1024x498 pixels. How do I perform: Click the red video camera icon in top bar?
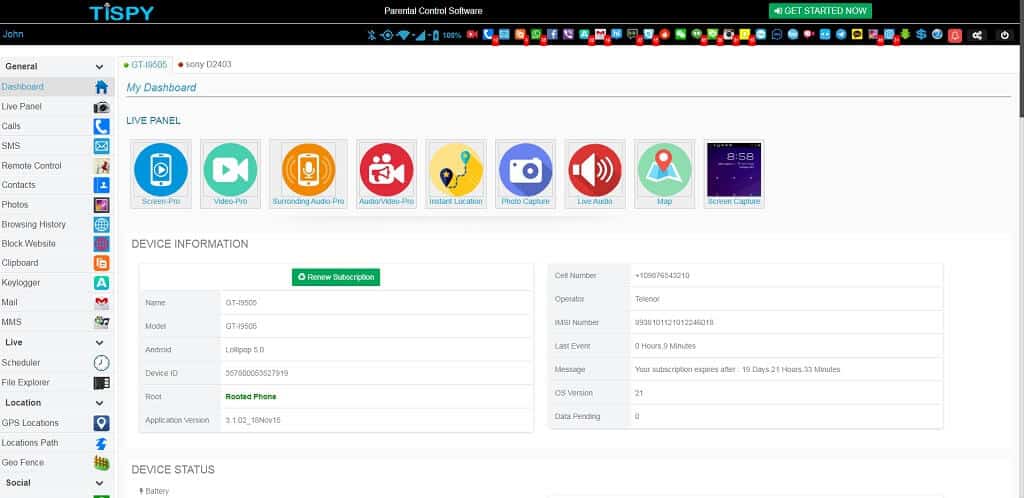pos(472,35)
